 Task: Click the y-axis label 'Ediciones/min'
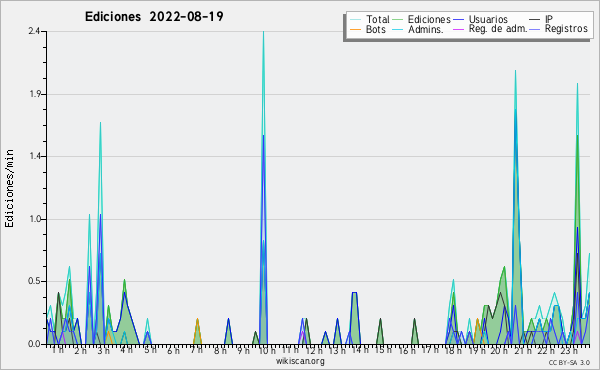tap(9, 188)
